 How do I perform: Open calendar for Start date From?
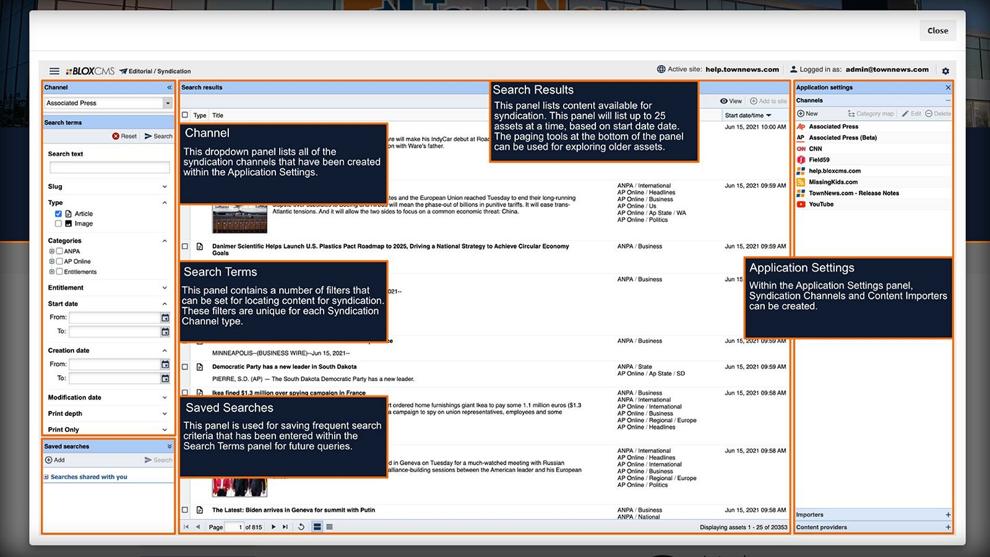point(165,318)
